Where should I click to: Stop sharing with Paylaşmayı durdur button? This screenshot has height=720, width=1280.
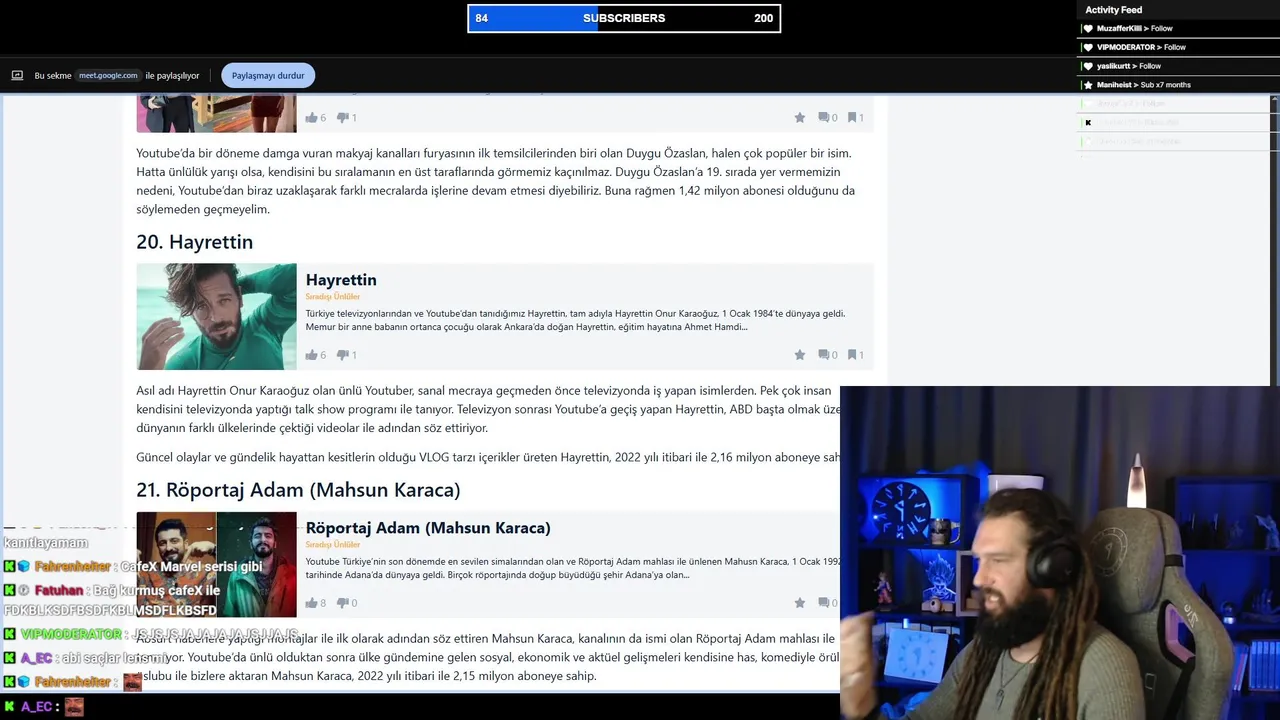(268, 75)
